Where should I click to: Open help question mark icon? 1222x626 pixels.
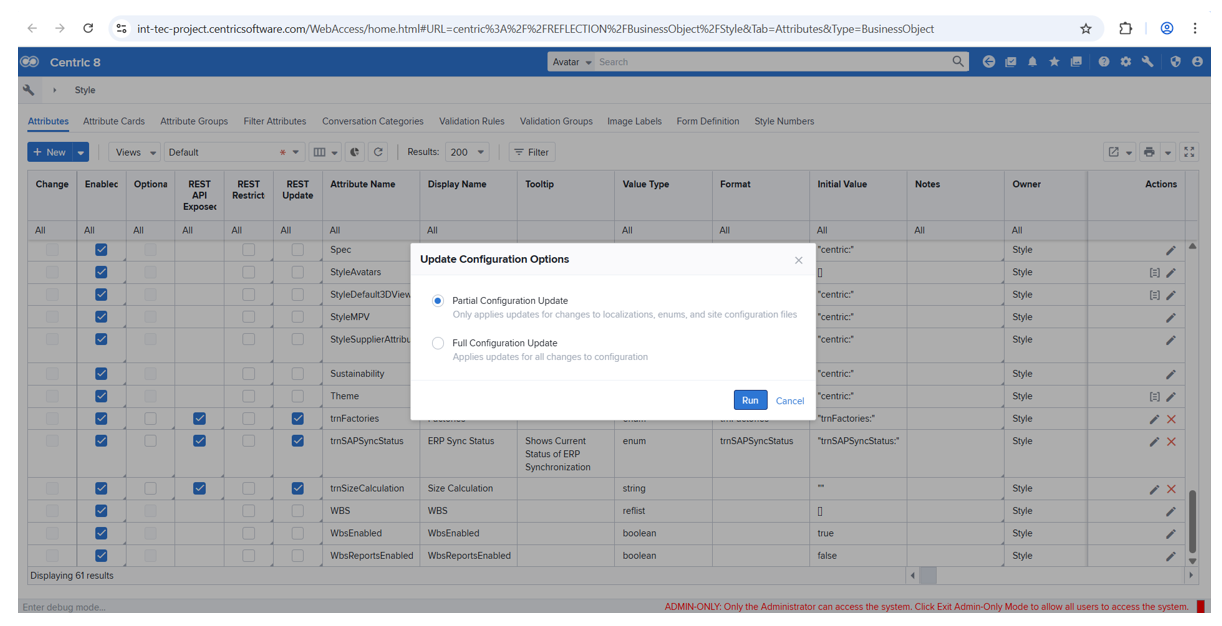(1104, 62)
